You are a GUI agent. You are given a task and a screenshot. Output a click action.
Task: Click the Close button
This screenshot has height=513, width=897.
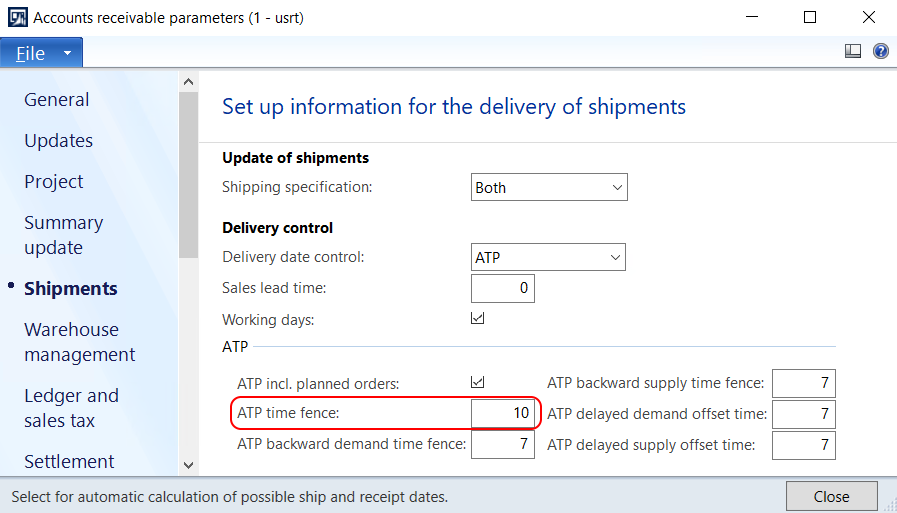pyautogui.click(x=831, y=496)
